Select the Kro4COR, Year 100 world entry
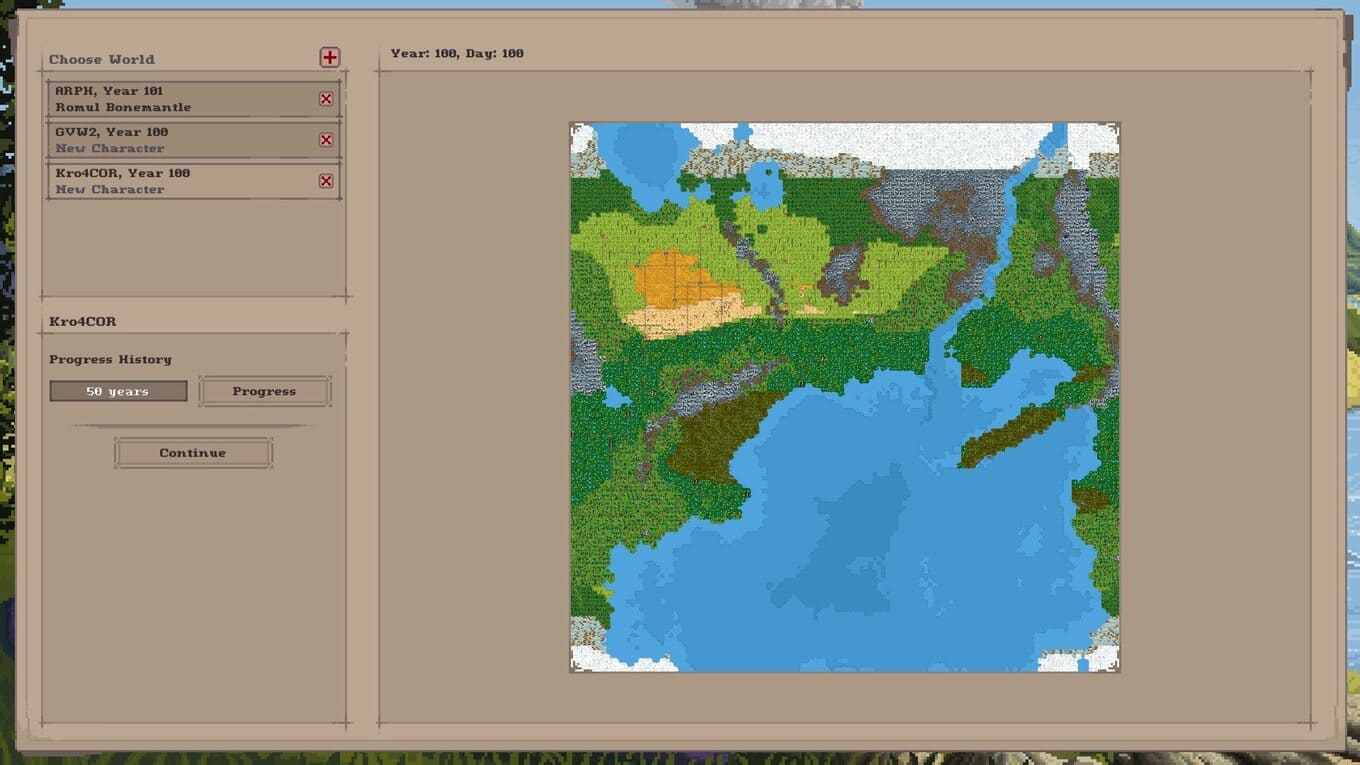Screen dimensions: 1360x765 (x=193, y=181)
